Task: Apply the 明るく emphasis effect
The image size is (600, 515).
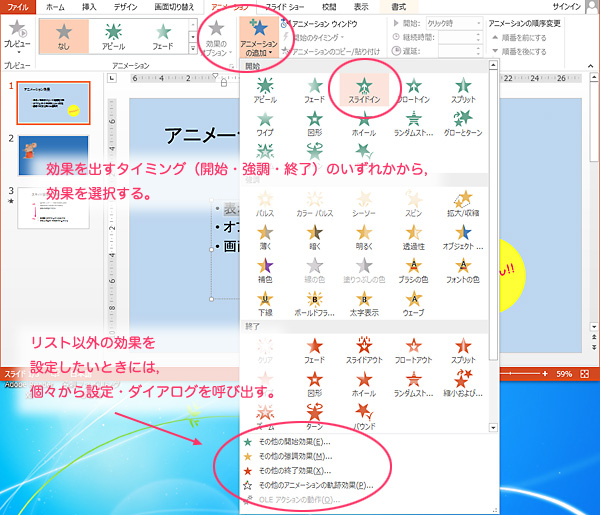Action: click(364, 237)
